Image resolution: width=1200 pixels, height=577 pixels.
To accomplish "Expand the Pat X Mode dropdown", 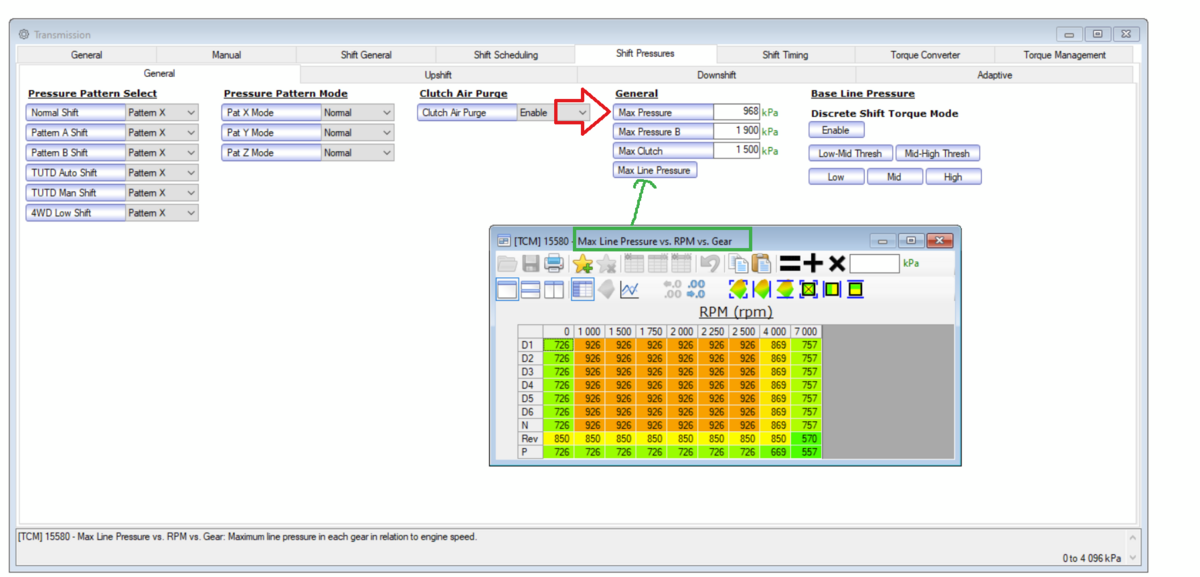I will (x=385, y=113).
